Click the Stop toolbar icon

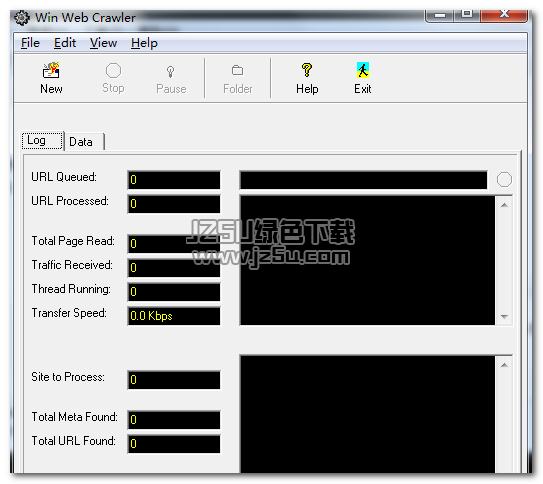[113, 71]
